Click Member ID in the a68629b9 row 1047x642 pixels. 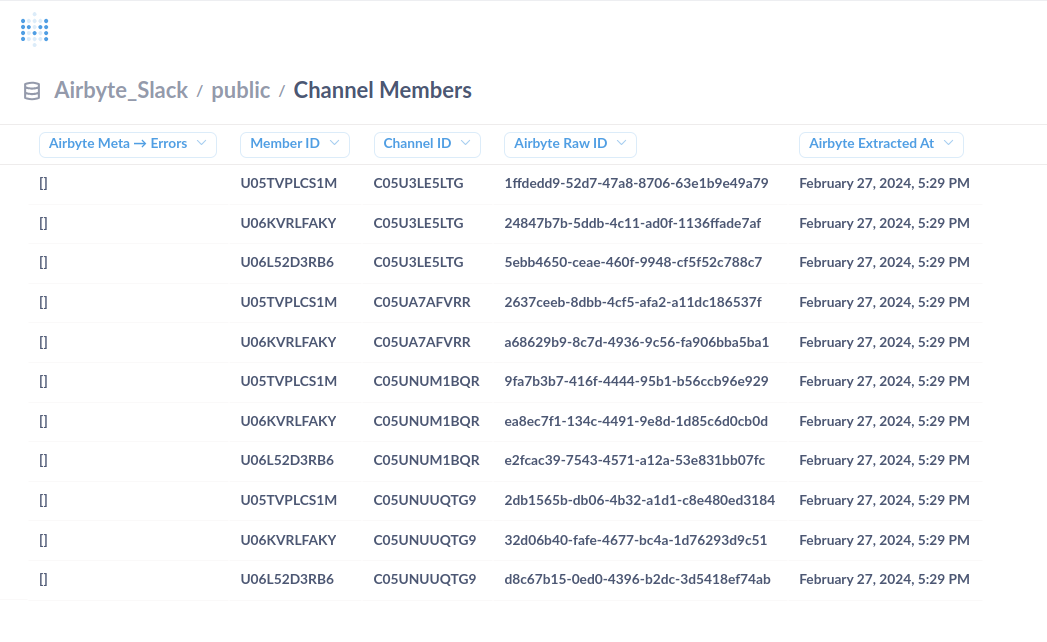tap(288, 342)
